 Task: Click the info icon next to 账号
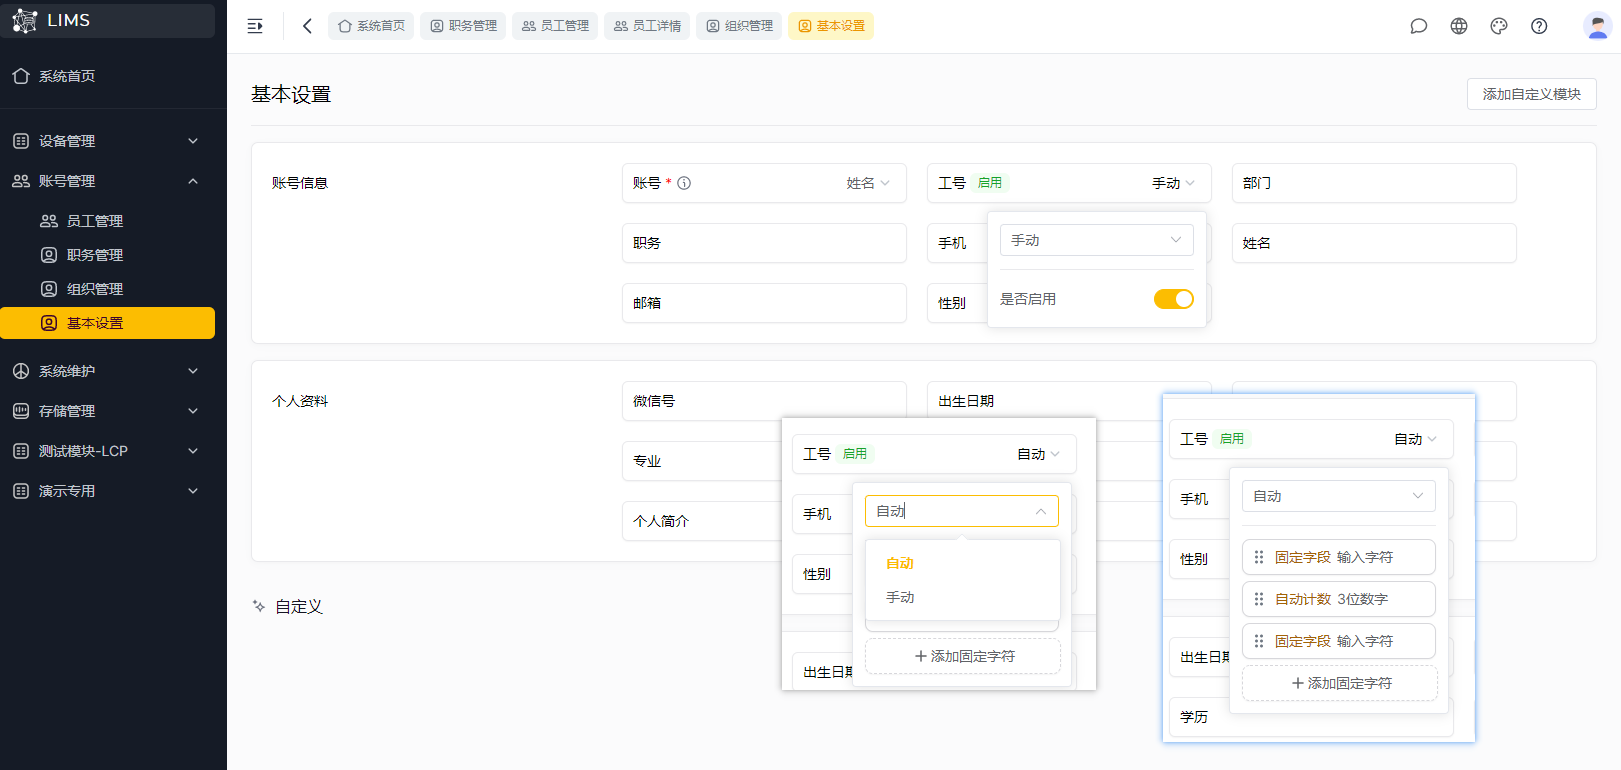pos(684,183)
